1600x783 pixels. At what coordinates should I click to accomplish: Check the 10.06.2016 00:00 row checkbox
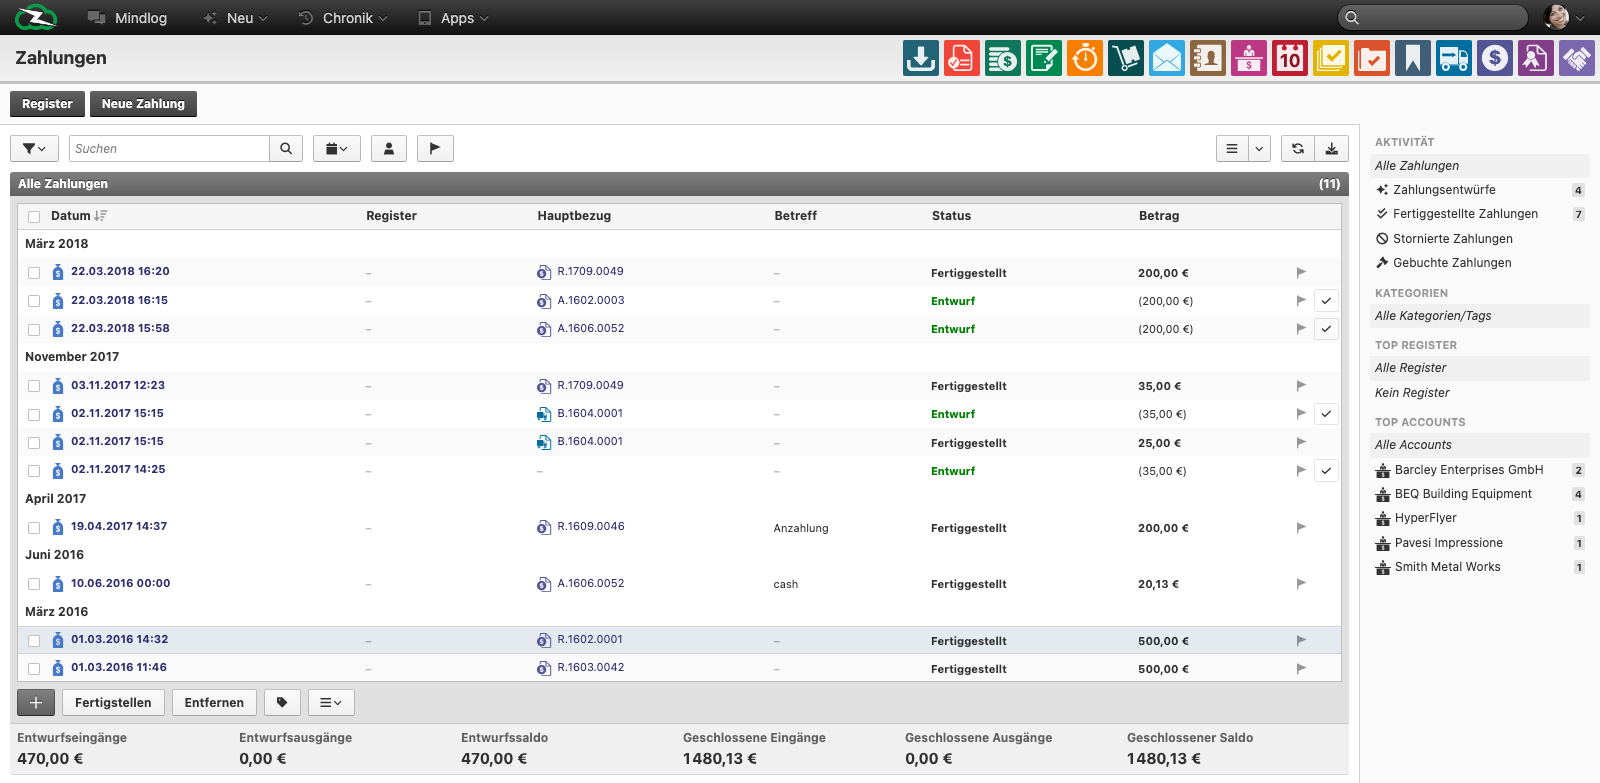(x=34, y=584)
